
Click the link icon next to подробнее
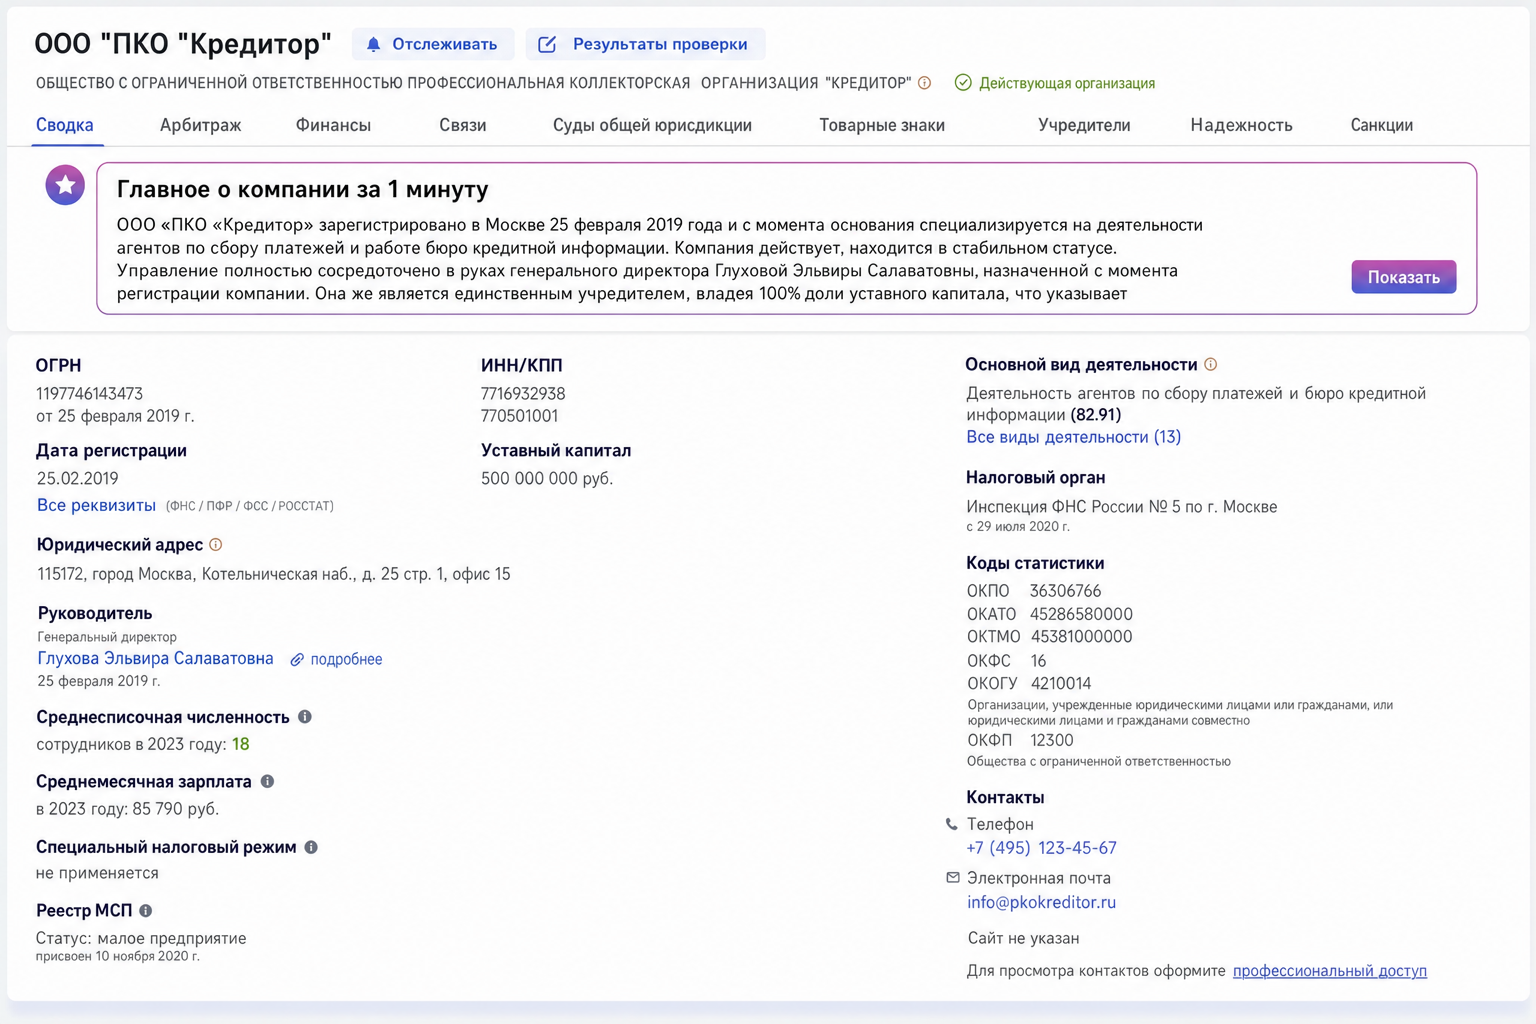[297, 660]
